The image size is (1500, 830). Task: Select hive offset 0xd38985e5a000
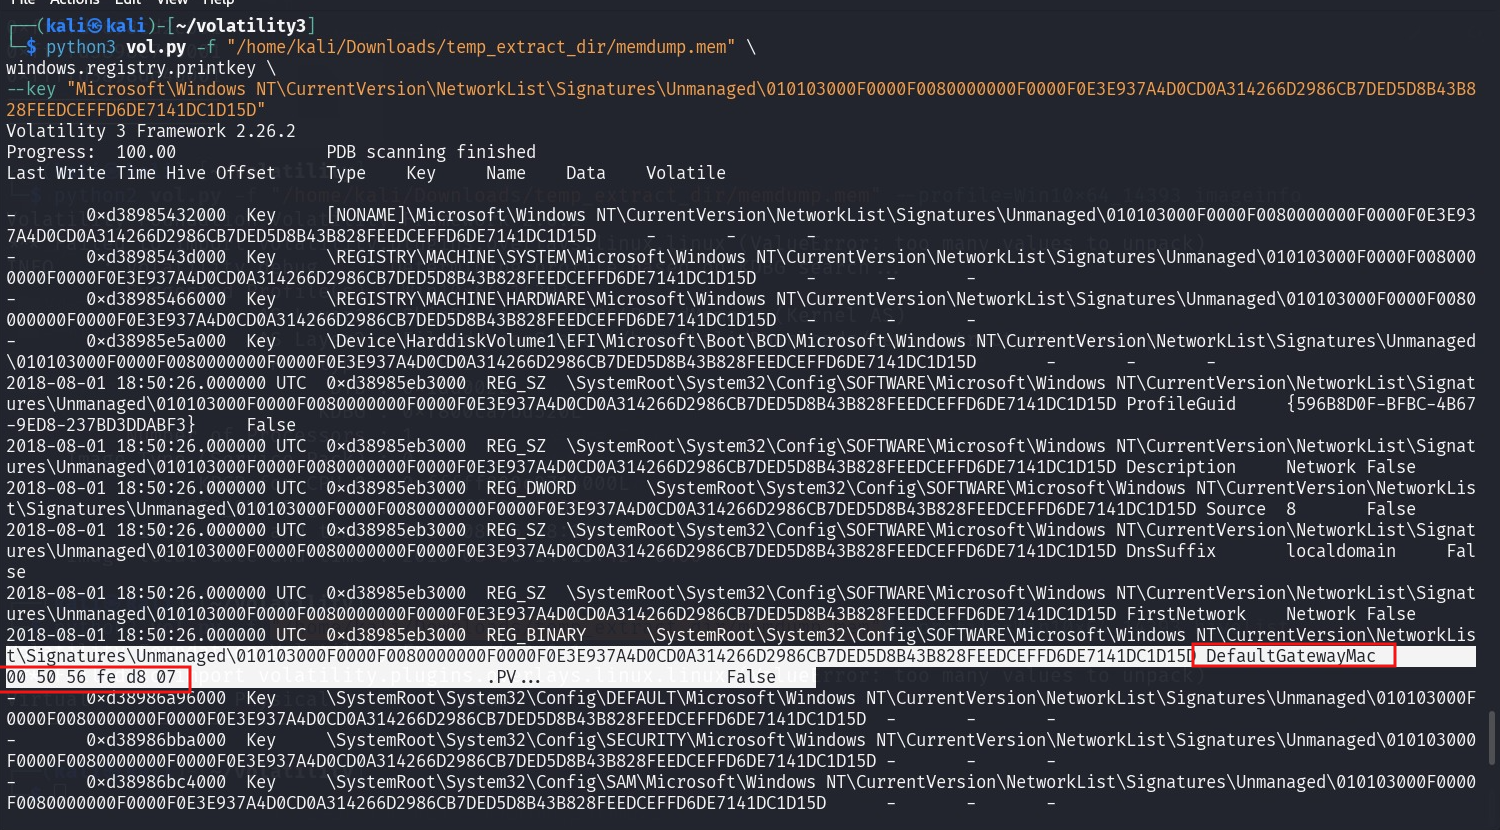[156, 341]
